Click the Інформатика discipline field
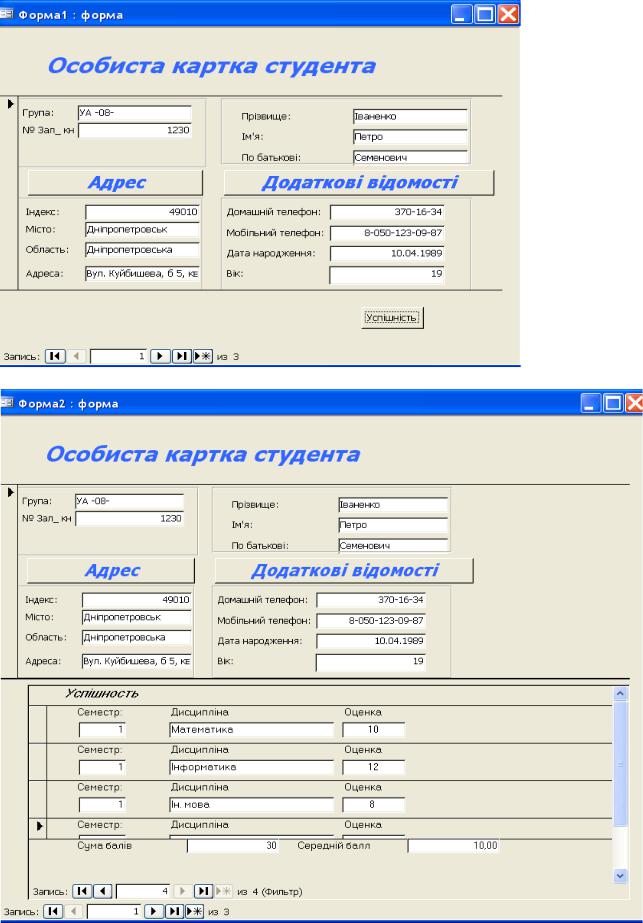Screen dimensions: 643x923 pyautogui.click(x=251, y=767)
